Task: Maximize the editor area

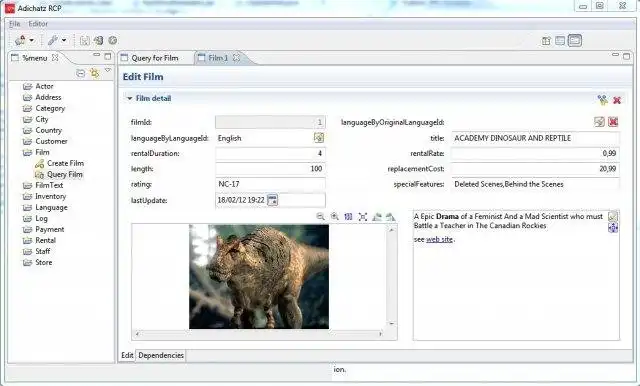Action: click(627, 56)
